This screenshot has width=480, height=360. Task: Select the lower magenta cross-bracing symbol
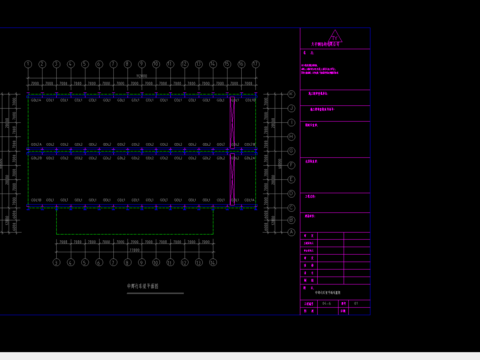(x=232, y=179)
